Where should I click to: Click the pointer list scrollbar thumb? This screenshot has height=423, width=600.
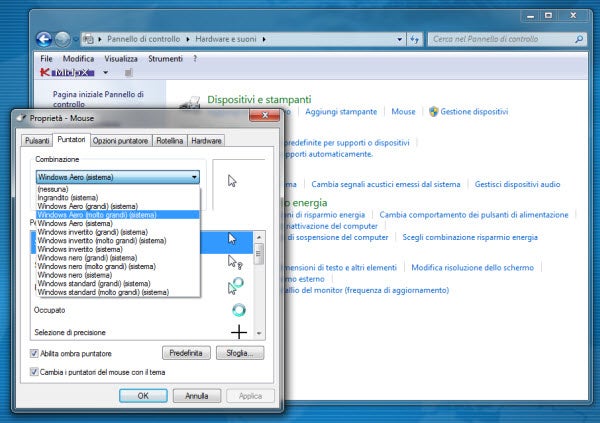(259, 253)
